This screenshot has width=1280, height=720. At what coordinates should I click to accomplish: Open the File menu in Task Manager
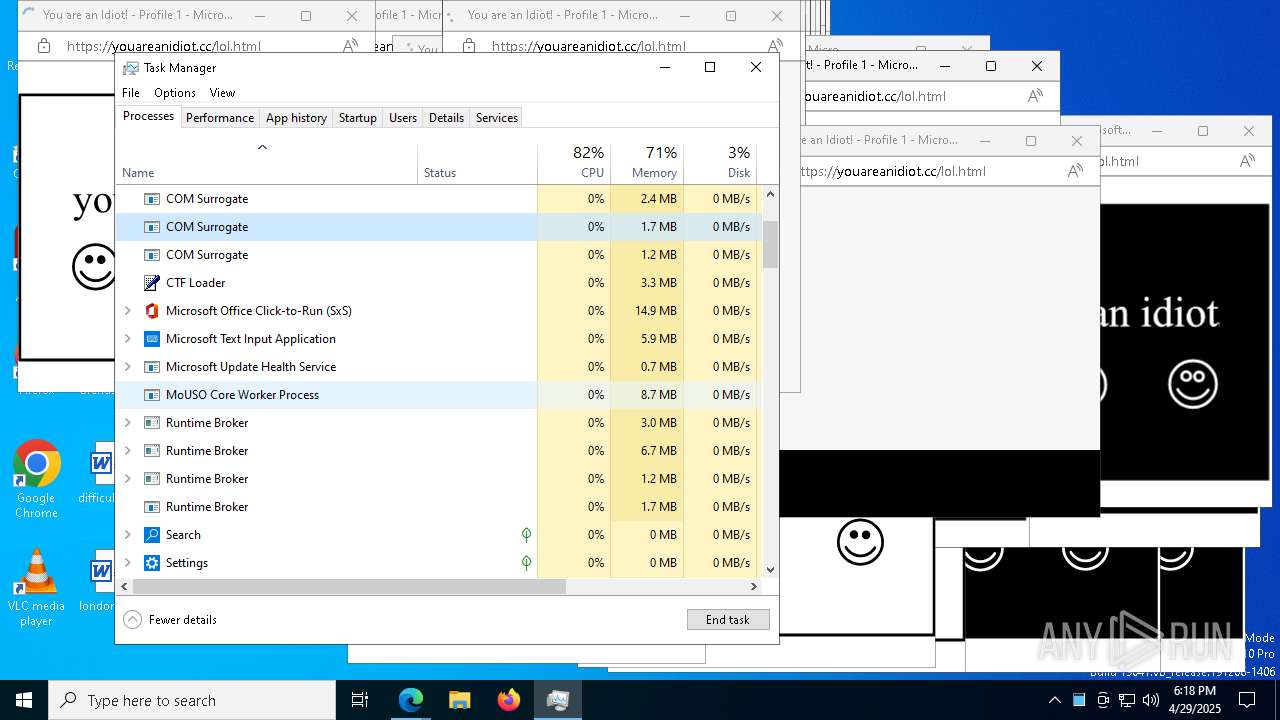click(131, 93)
